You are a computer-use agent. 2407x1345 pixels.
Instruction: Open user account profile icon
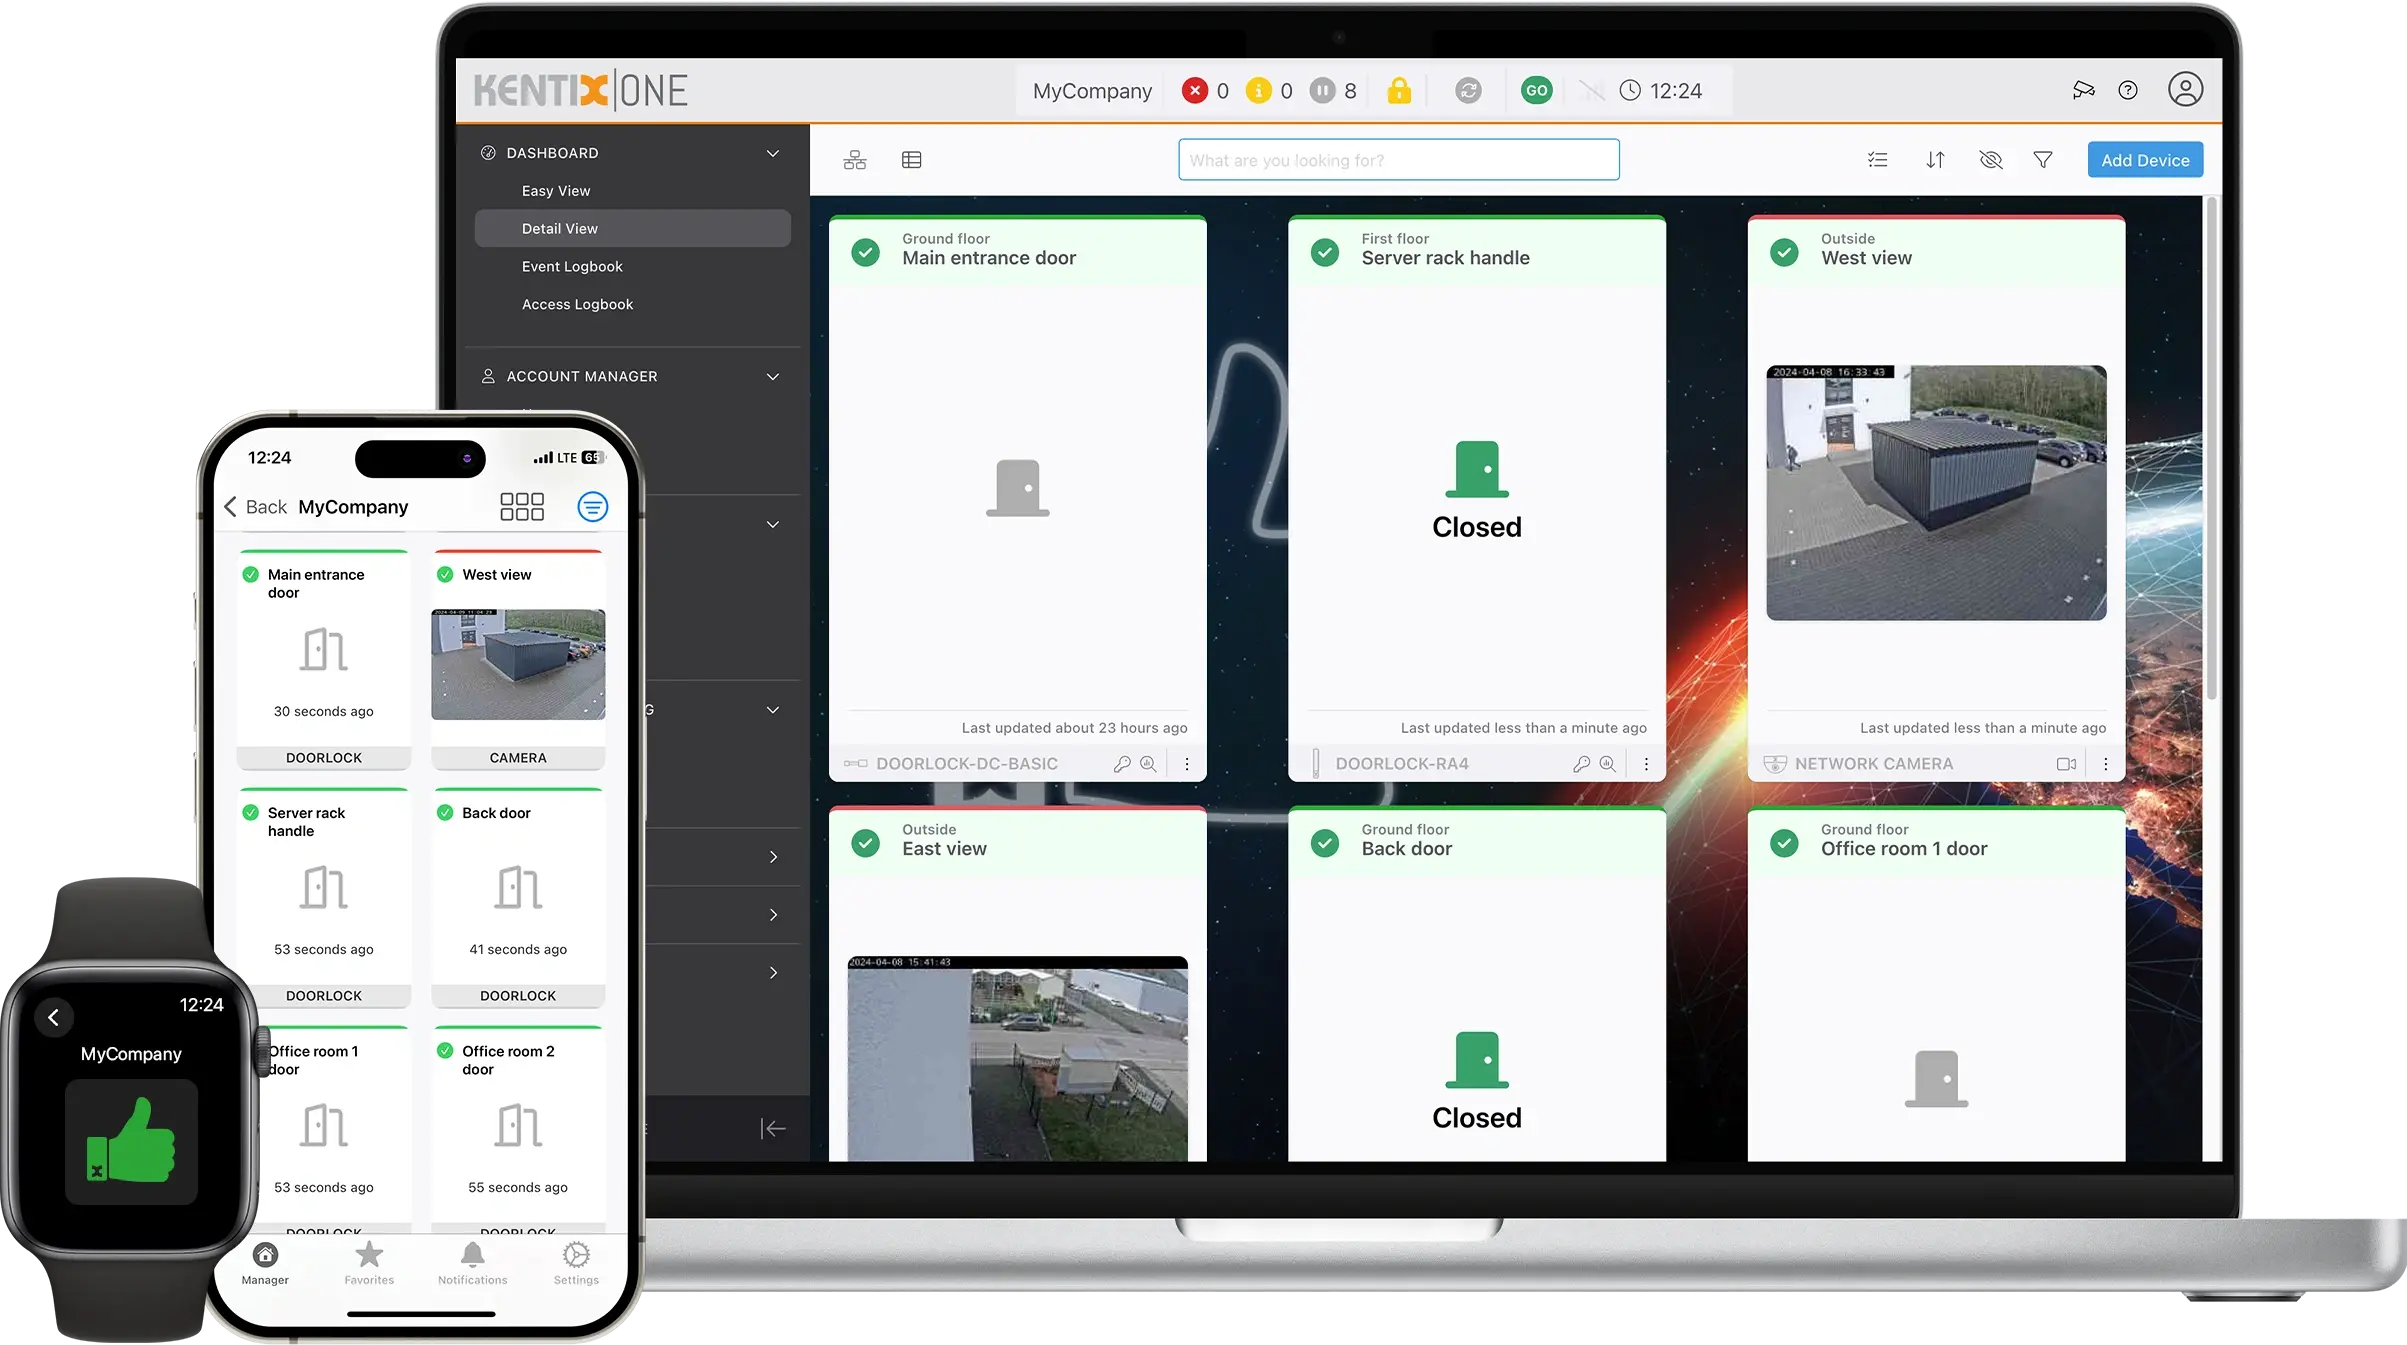tap(2185, 90)
